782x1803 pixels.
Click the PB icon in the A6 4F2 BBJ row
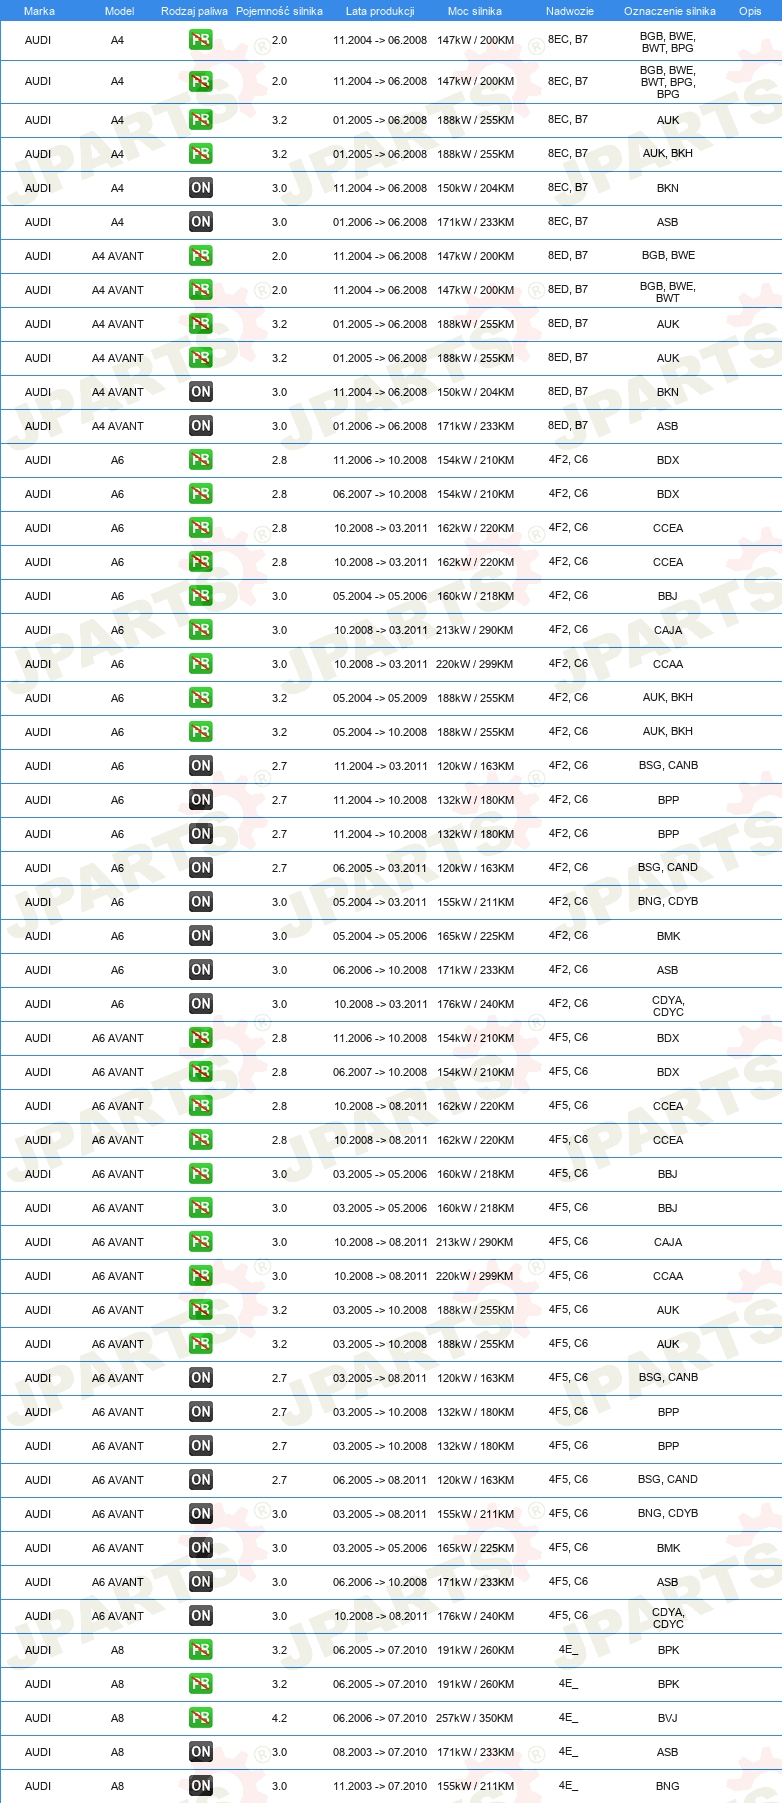[x=201, y=596]
